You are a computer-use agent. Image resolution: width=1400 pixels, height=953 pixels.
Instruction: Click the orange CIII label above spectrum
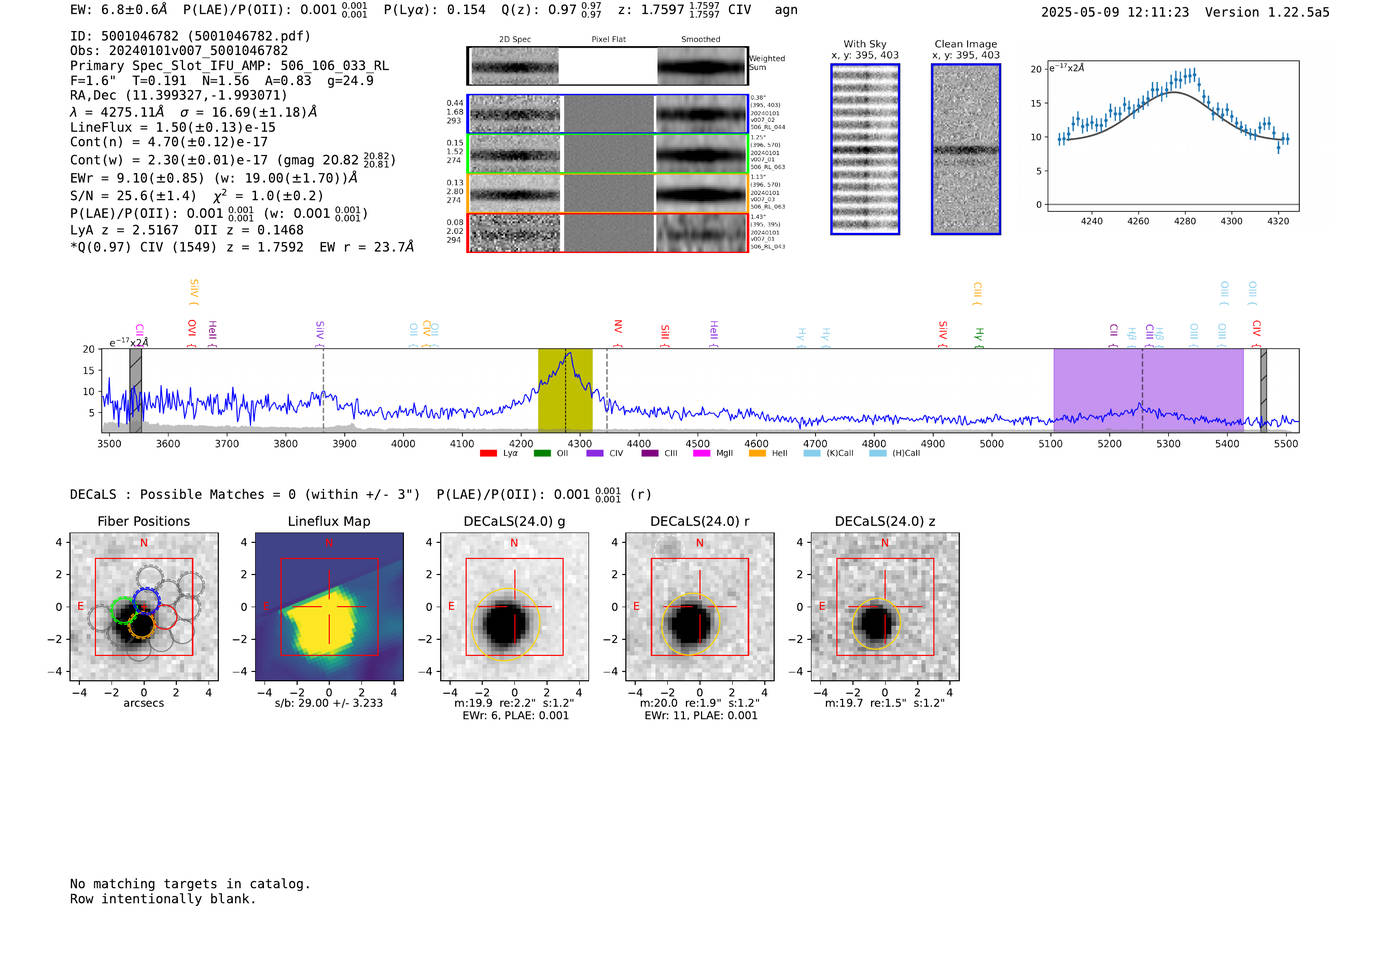click(977, 294)
